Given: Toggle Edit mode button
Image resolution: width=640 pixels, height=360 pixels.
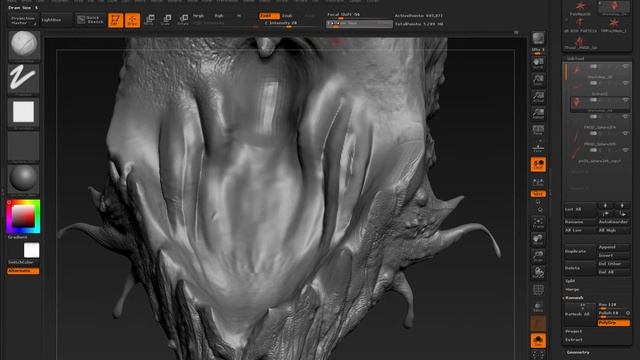Looking at the screenshot, I should tap(116, 20).
